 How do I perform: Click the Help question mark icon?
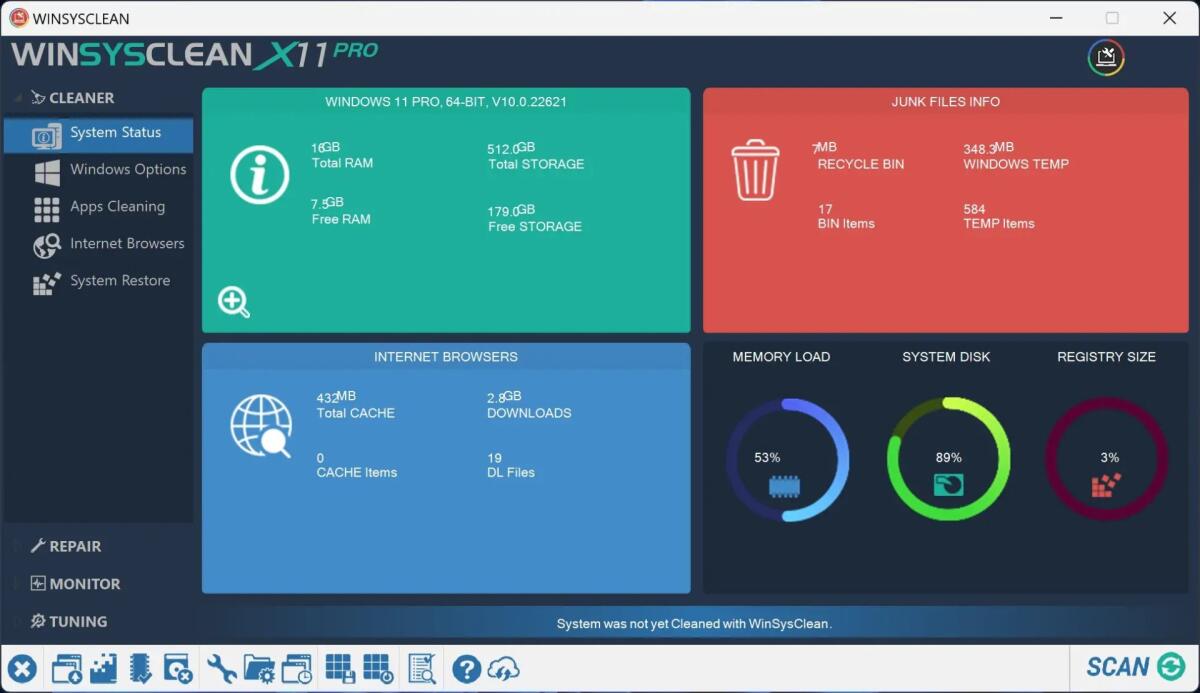coord(466,668)
